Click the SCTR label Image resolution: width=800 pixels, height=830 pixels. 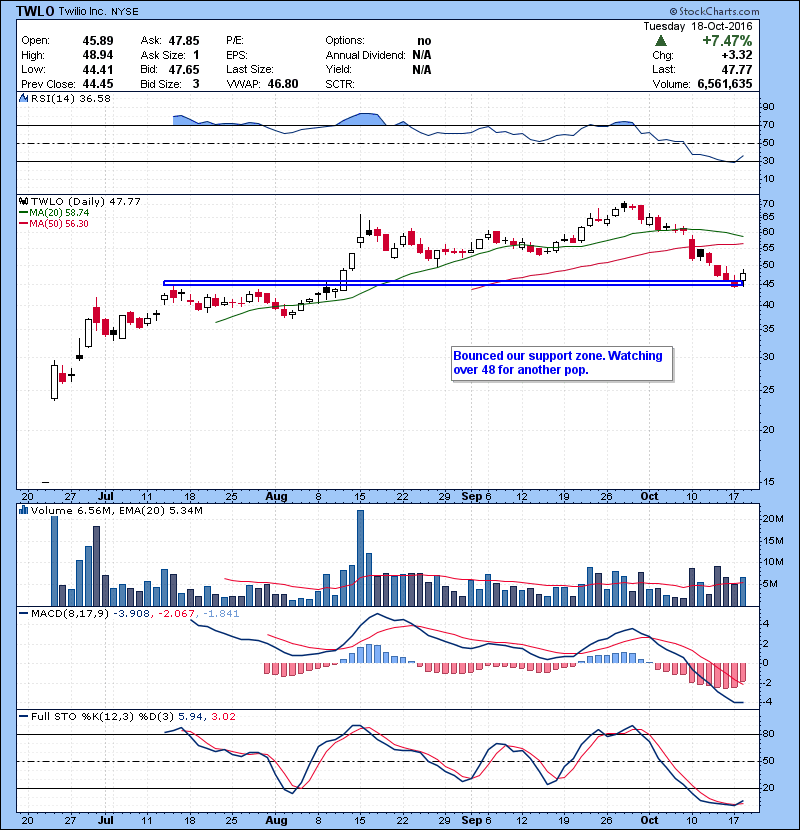point(340,84)
